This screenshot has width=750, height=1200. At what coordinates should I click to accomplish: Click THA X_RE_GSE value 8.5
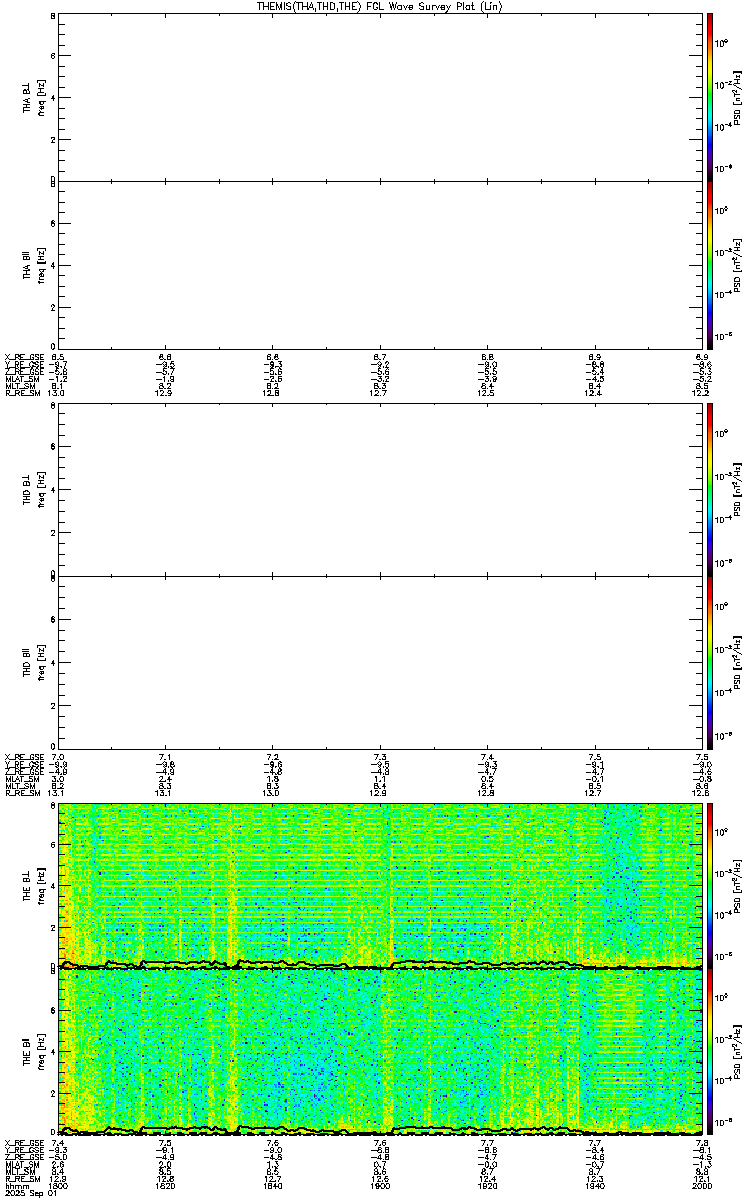(x=58, y=357)
